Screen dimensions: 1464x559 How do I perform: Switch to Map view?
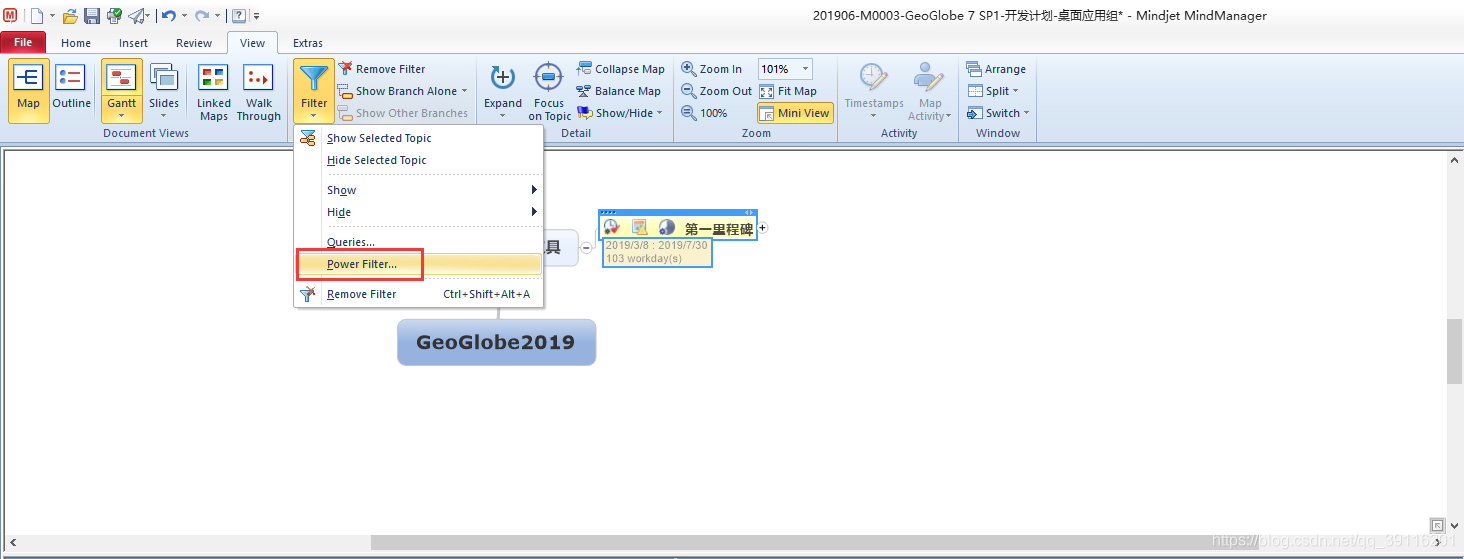click(x=28, y=90)
